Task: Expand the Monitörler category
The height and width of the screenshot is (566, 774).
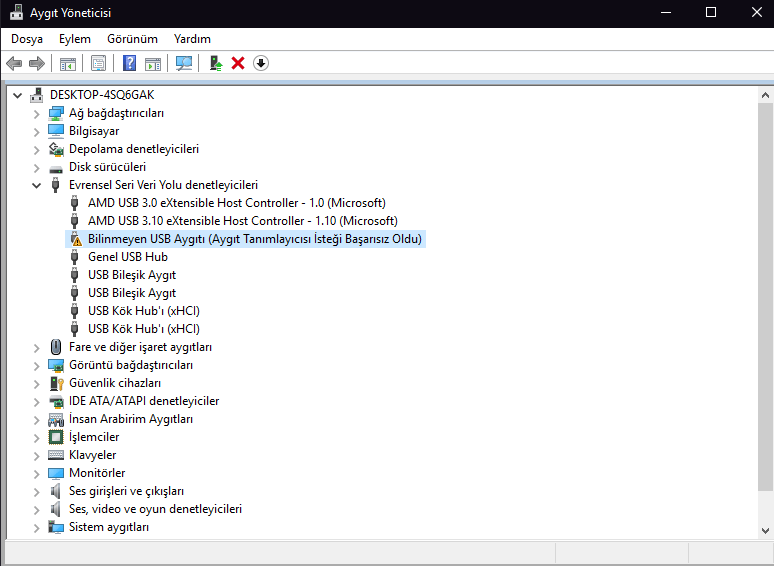Action: 36,474
